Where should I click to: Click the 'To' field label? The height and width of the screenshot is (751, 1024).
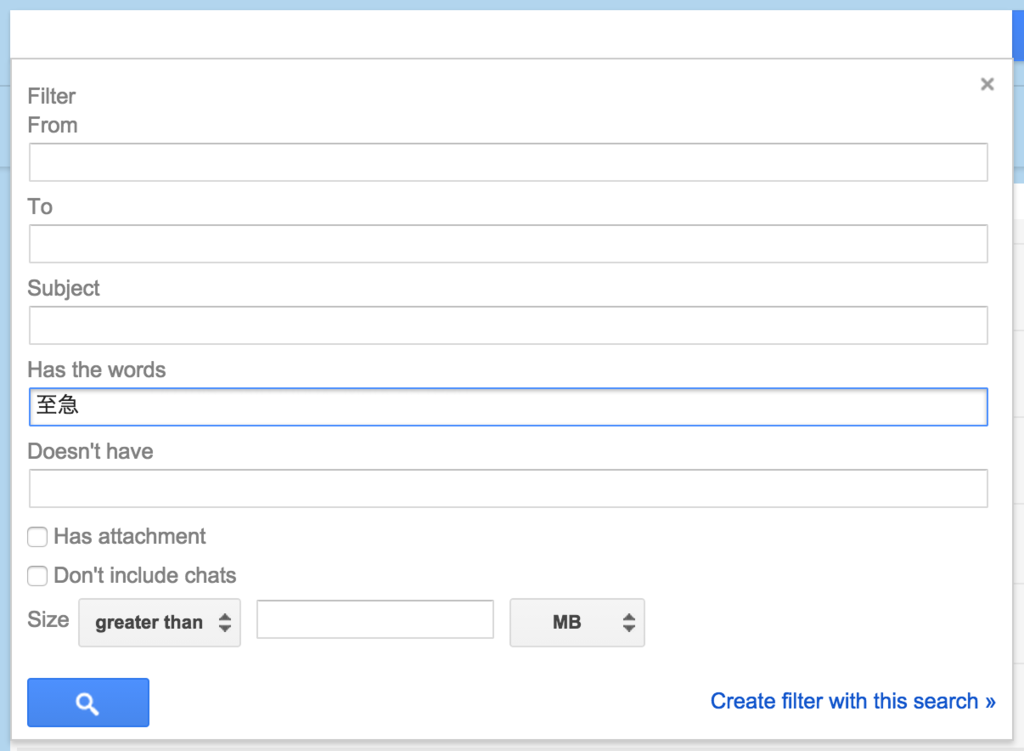(40, 207)
